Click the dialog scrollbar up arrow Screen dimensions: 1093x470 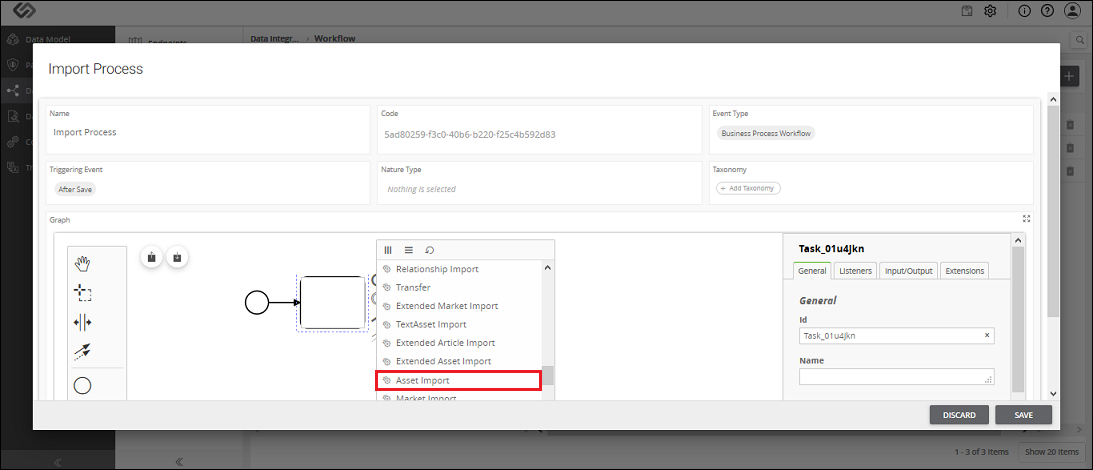point(1053,101)
